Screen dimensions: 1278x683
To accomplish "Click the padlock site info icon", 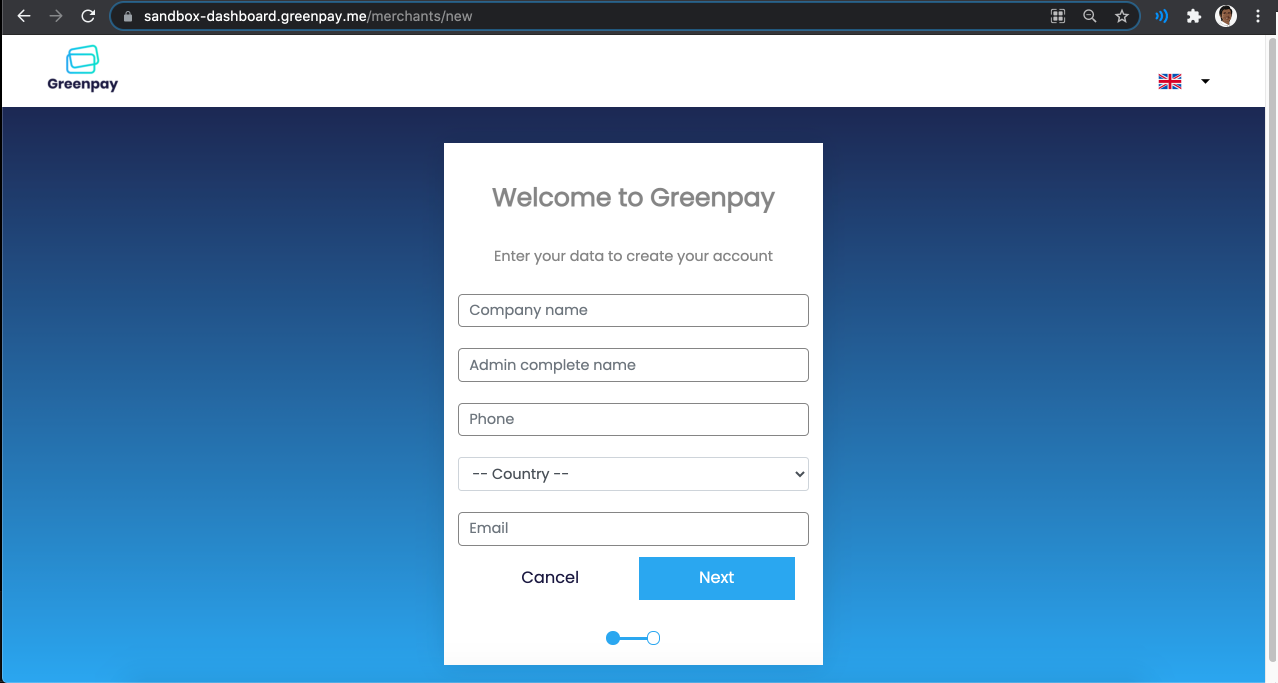I will point(127,17).
